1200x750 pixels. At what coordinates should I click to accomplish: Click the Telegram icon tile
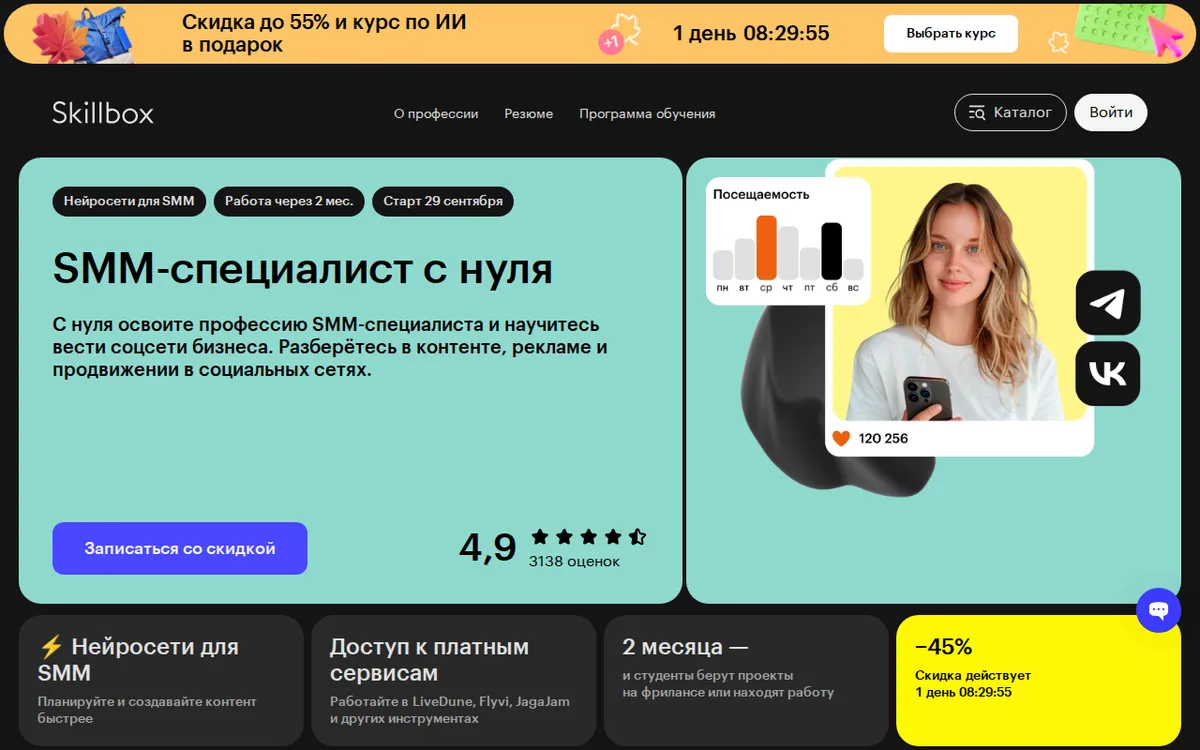[1108, 303]
